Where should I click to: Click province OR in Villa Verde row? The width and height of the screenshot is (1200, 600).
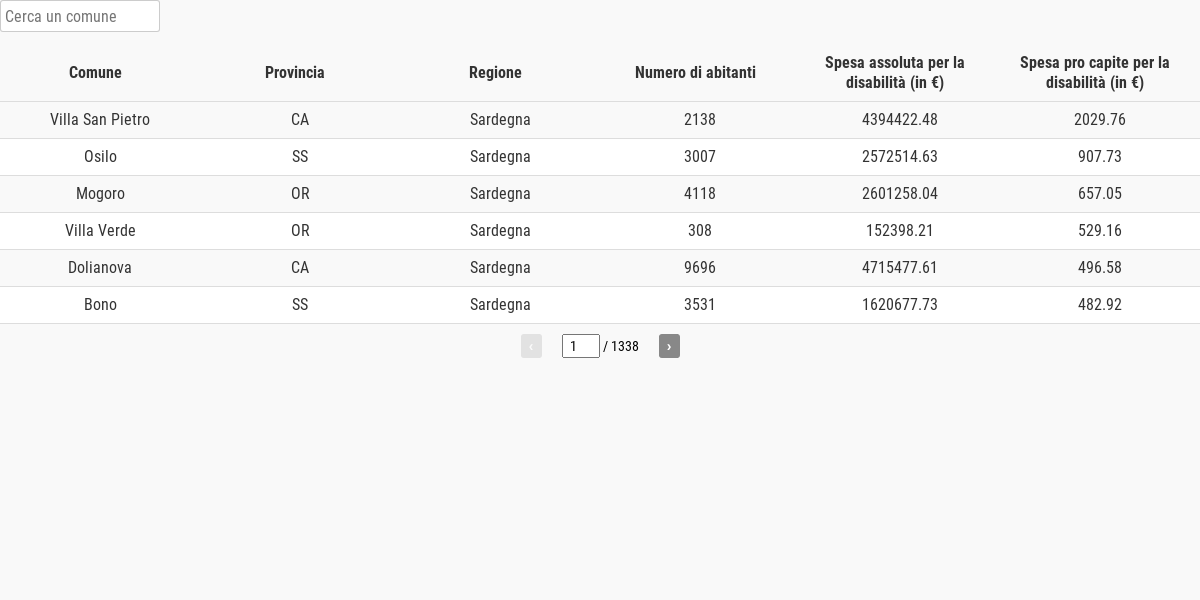pos(300,231)
